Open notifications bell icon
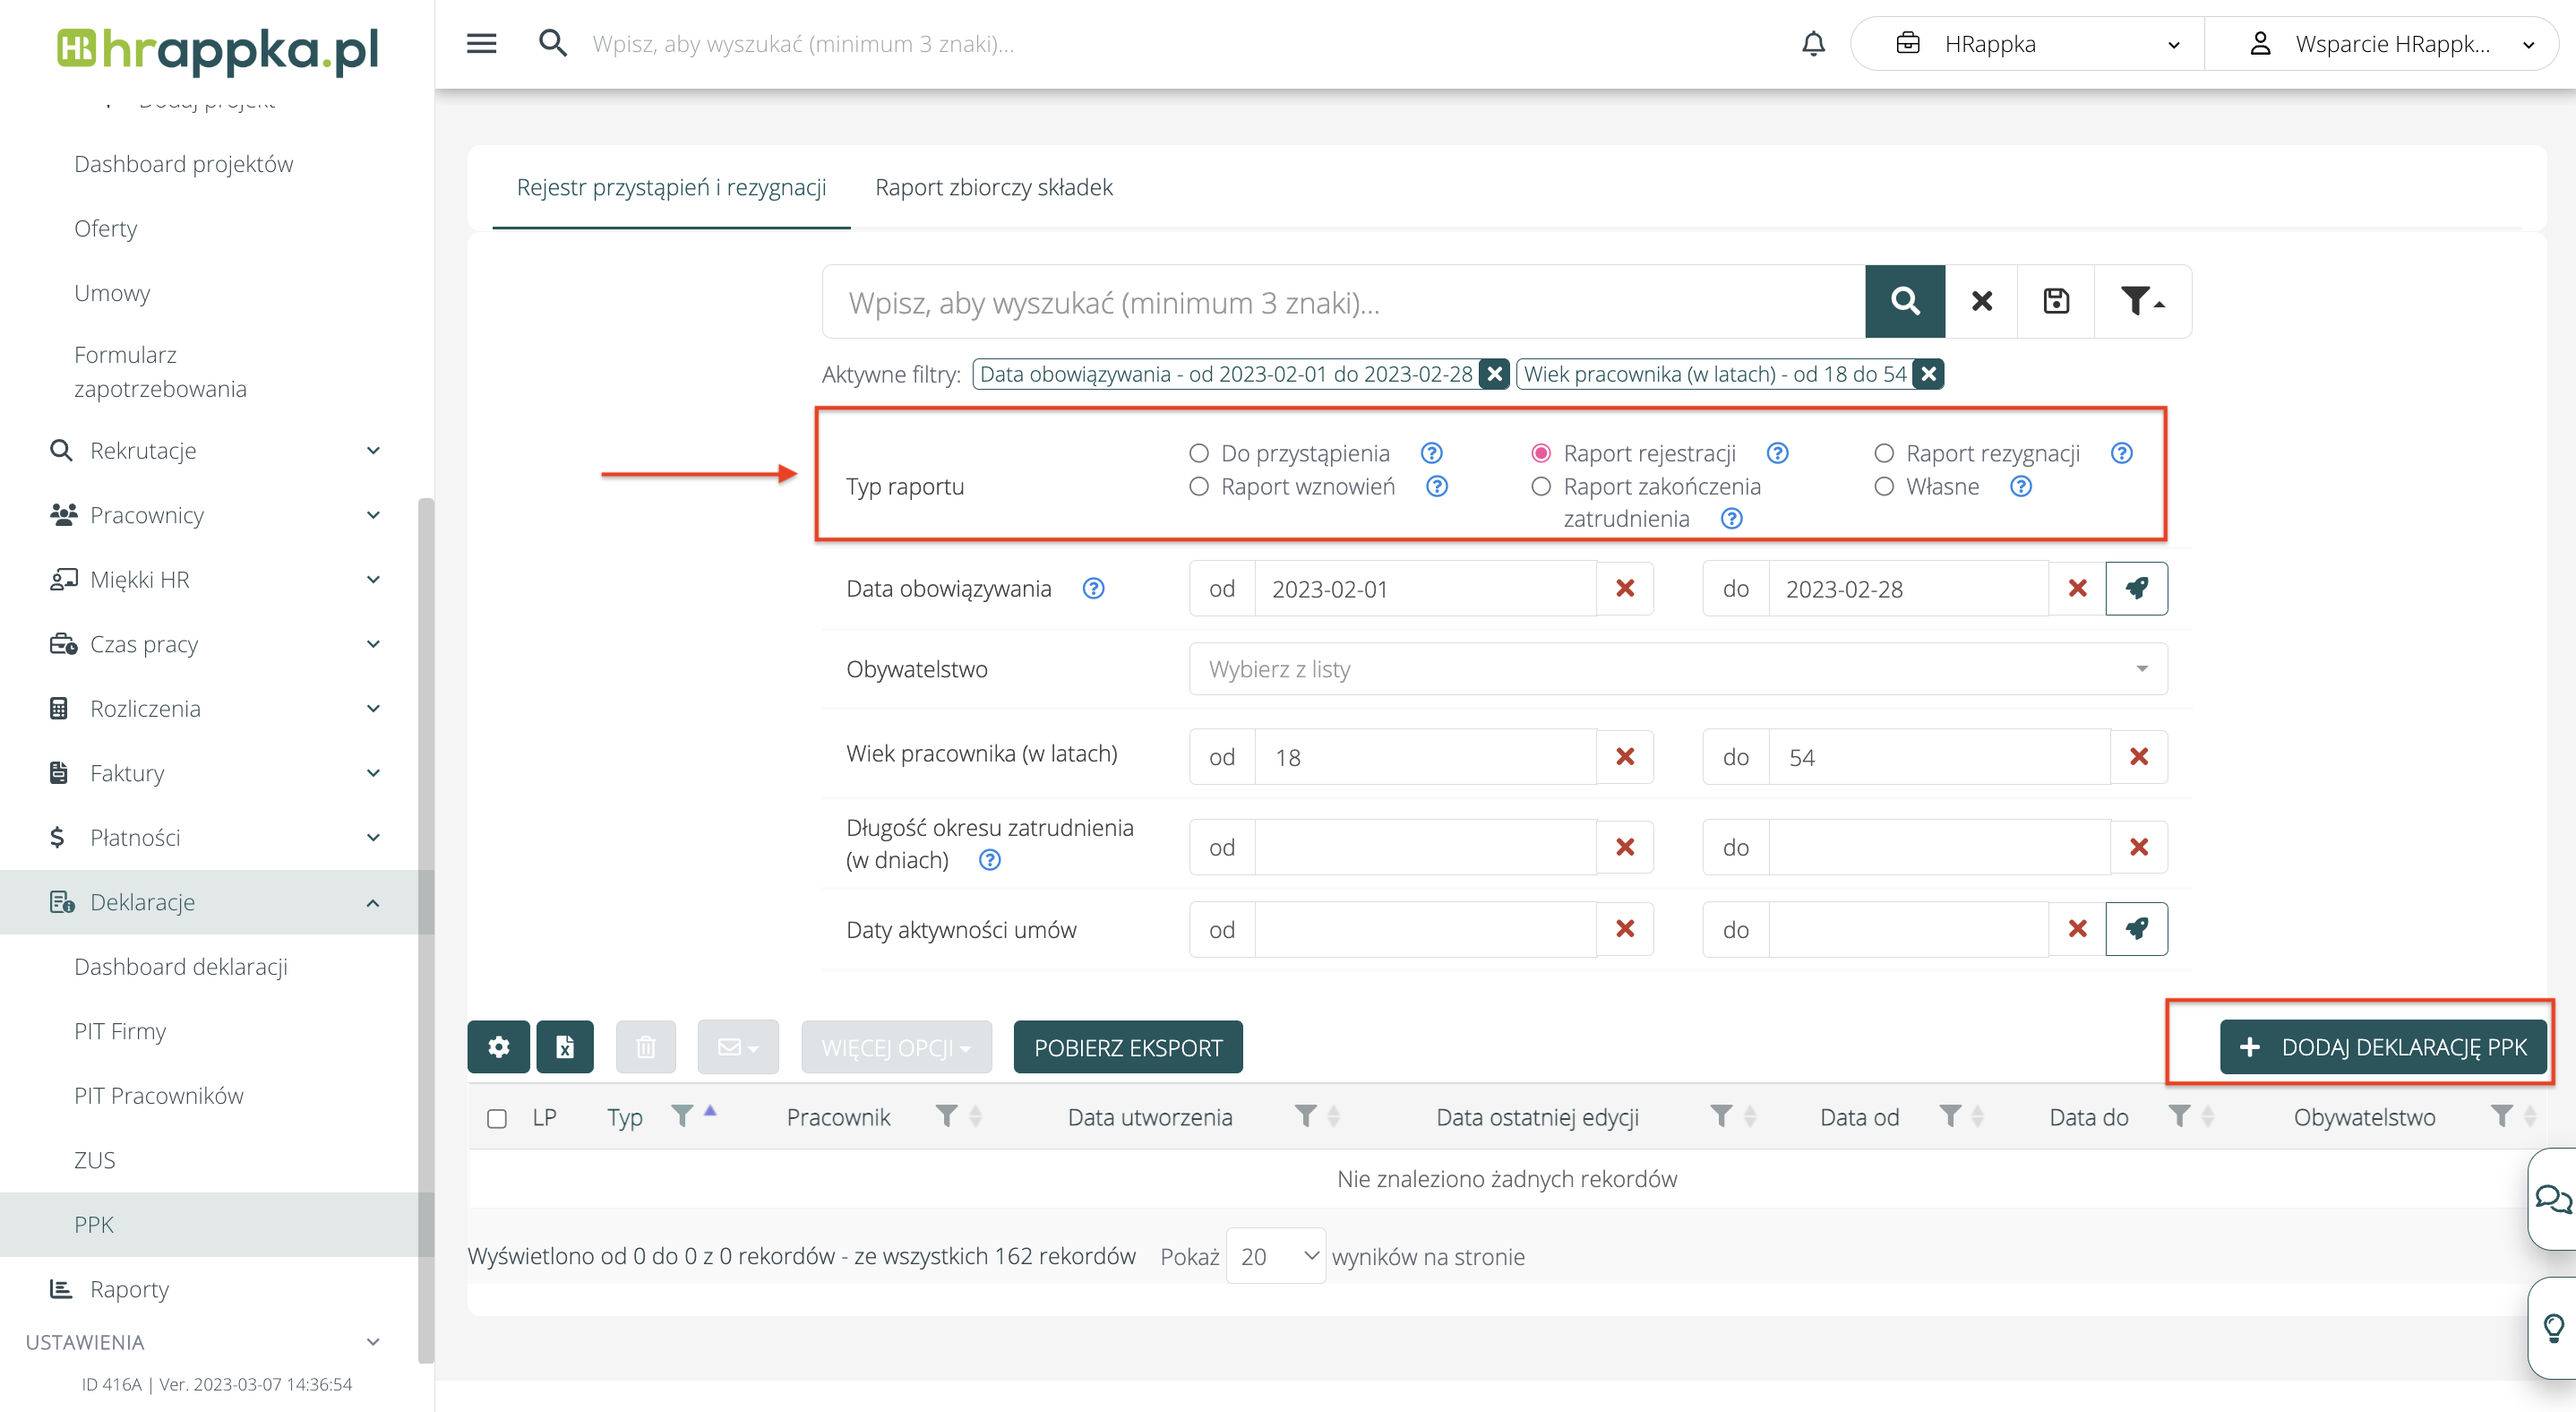This screenshot has height=1412, width=2576. (1813, 44)
